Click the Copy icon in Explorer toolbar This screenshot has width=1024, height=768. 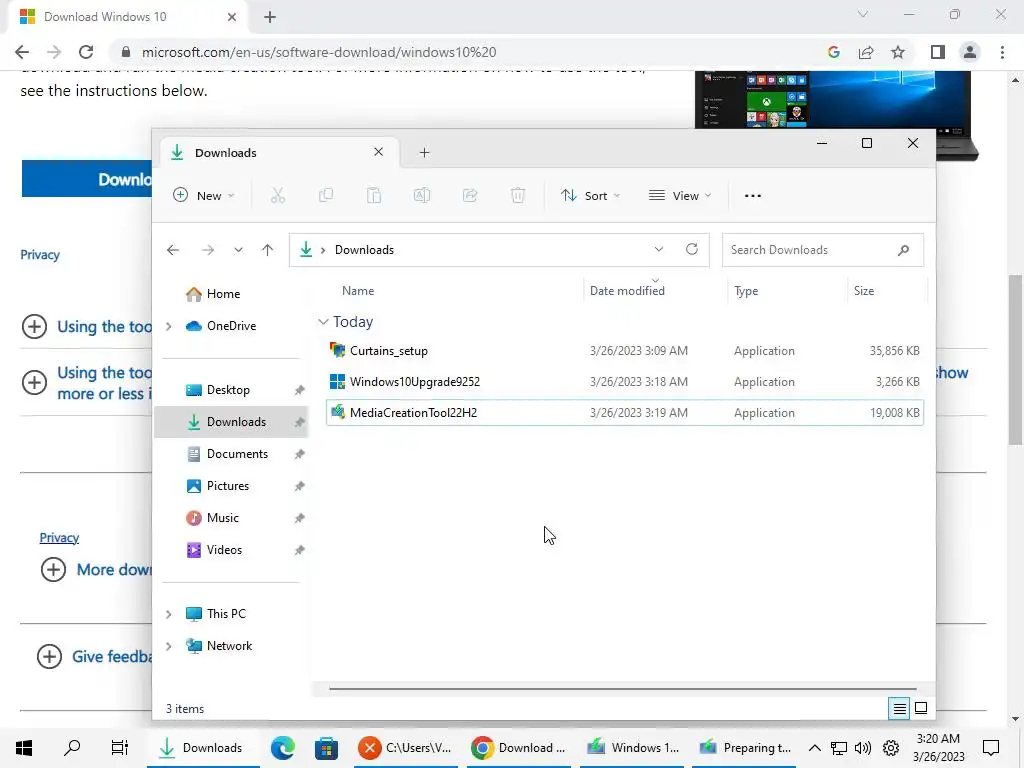point(325,195)
